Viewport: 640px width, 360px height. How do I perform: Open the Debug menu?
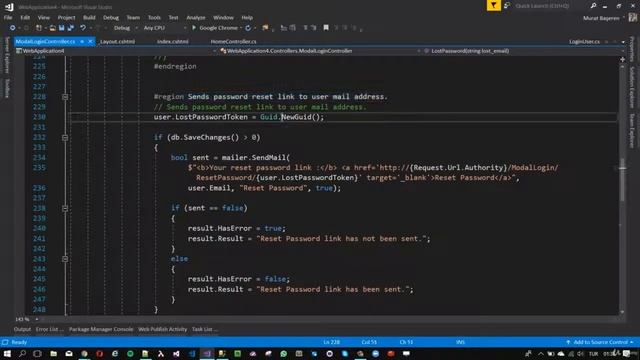pos(111,18)
